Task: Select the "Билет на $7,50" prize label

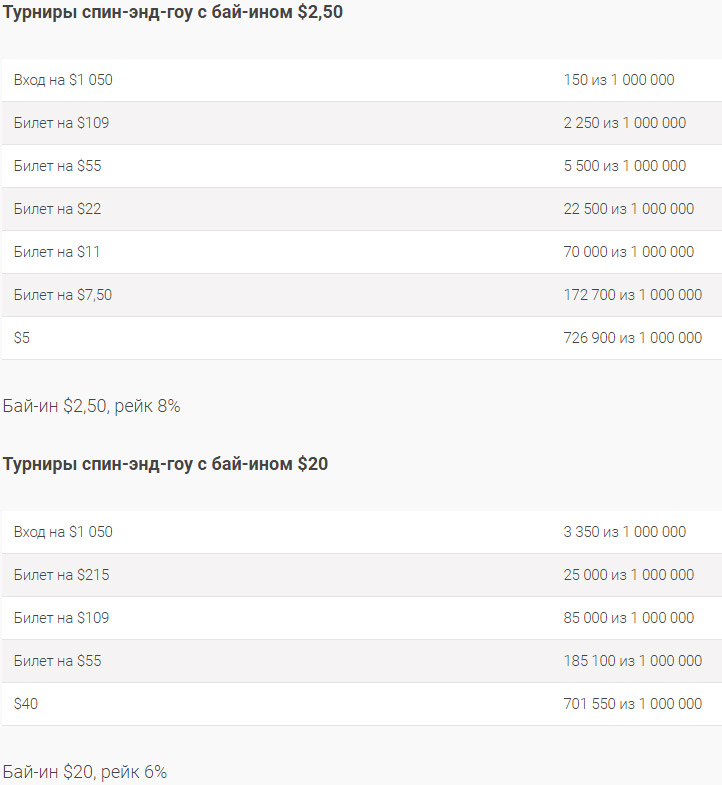Action: click(63, 295)
